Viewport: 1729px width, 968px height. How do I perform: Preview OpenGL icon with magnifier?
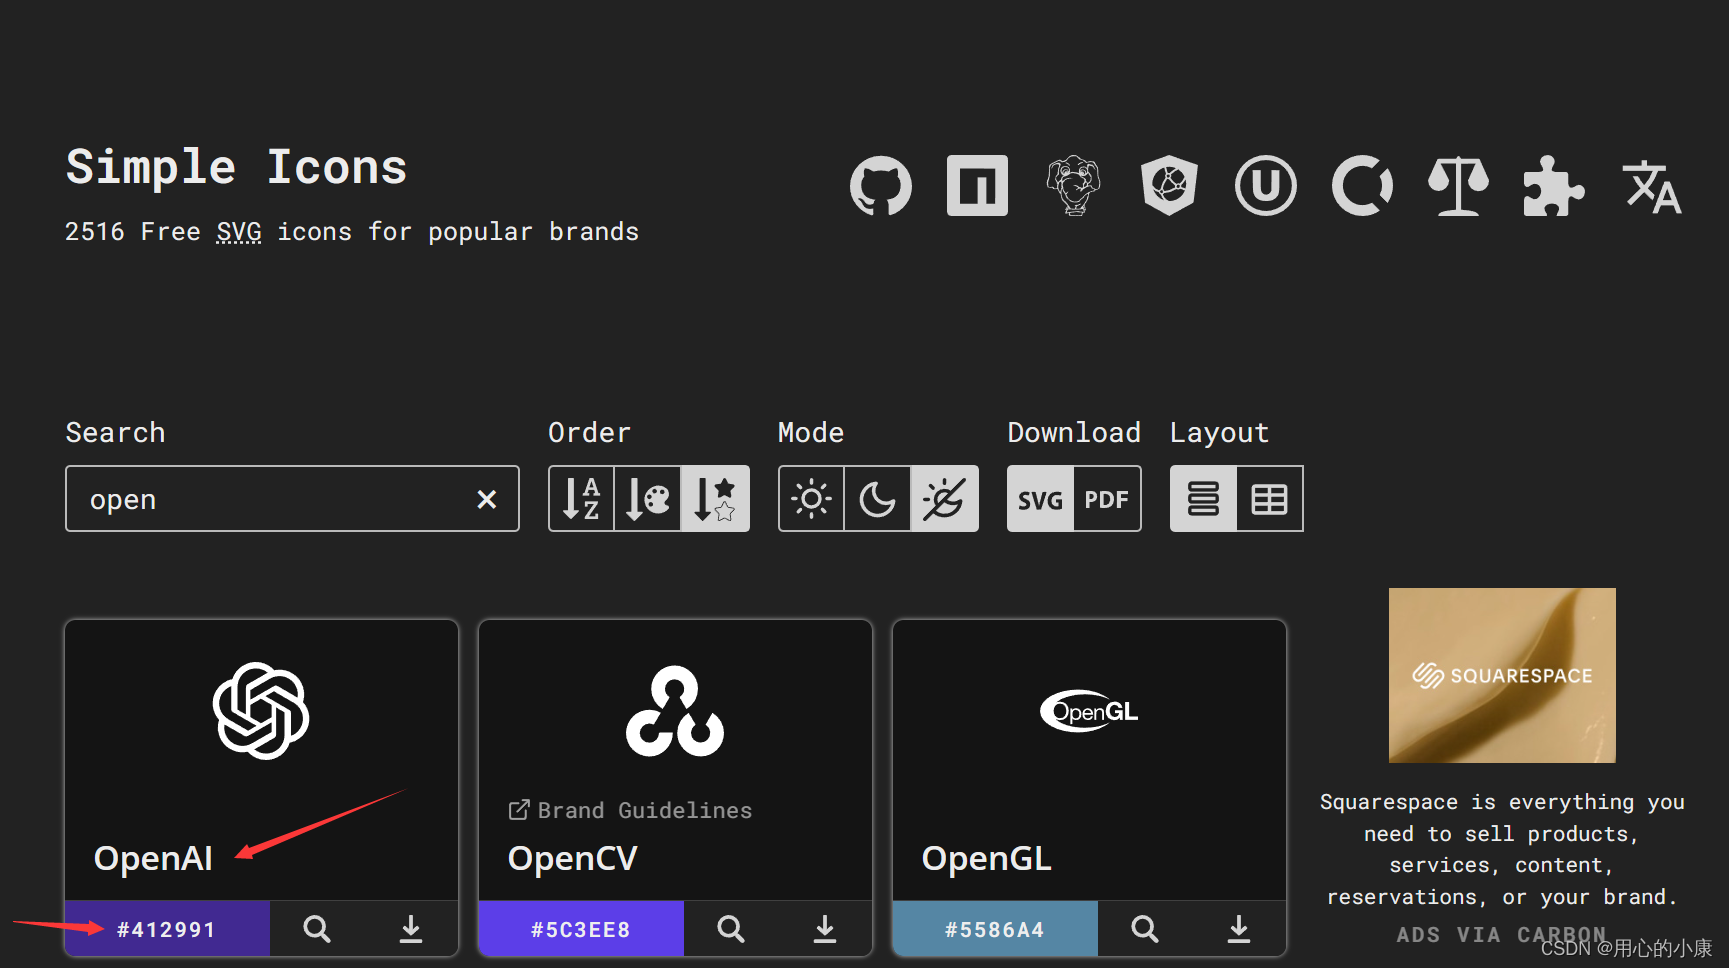click(x=1145, y=929)
